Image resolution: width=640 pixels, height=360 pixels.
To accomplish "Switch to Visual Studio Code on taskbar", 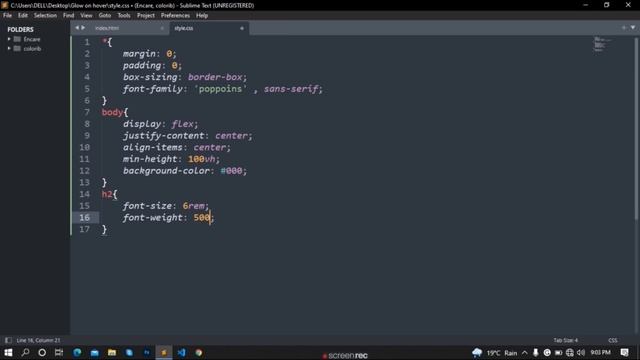I will pyautogui.click(x=182, y=352).
